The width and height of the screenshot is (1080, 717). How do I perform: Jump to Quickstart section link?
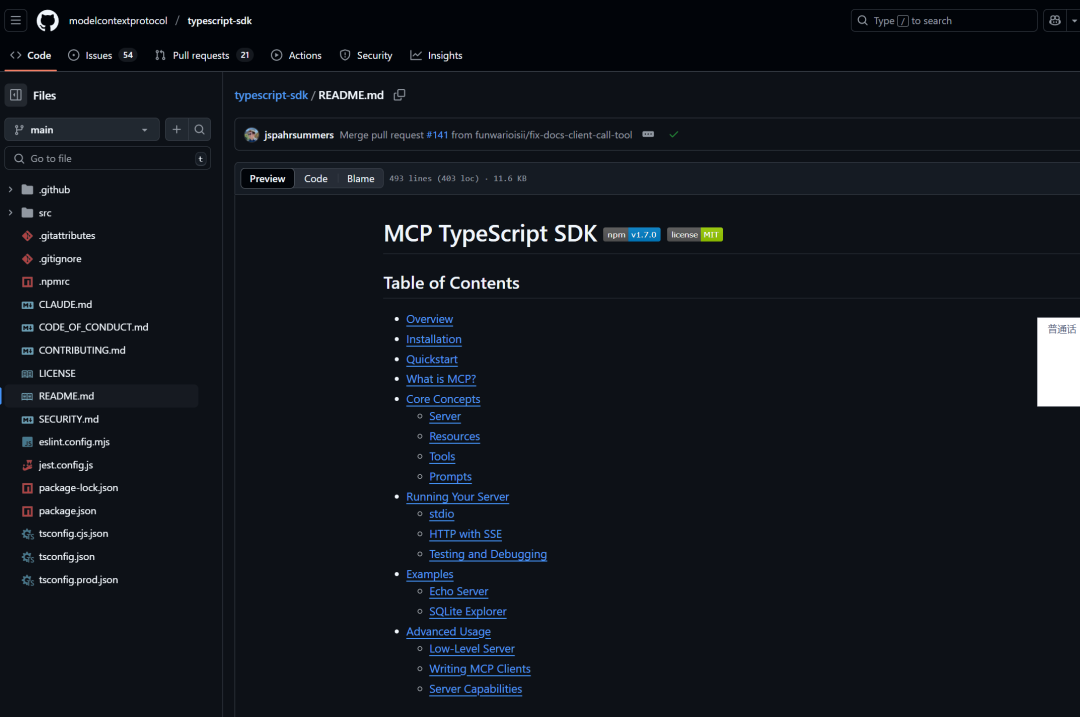tap(431, 359)
